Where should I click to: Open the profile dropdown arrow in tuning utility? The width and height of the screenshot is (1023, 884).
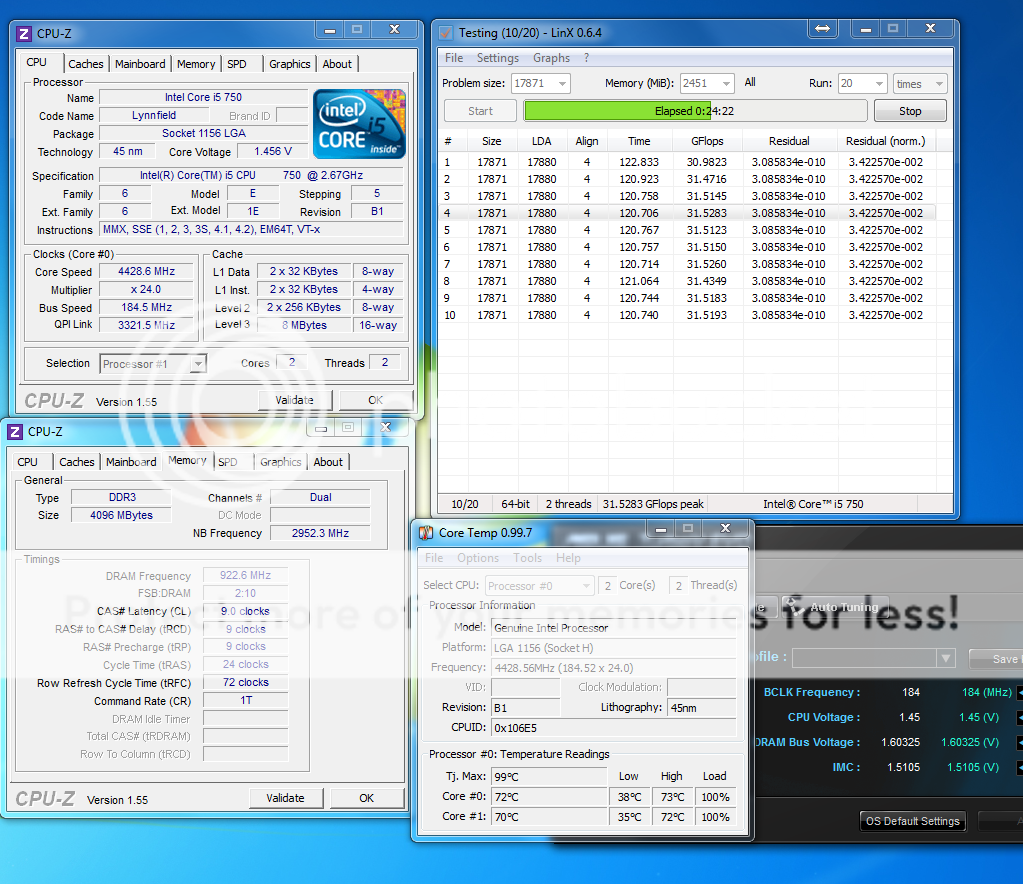pyautogui.click(x=945, y=658)
